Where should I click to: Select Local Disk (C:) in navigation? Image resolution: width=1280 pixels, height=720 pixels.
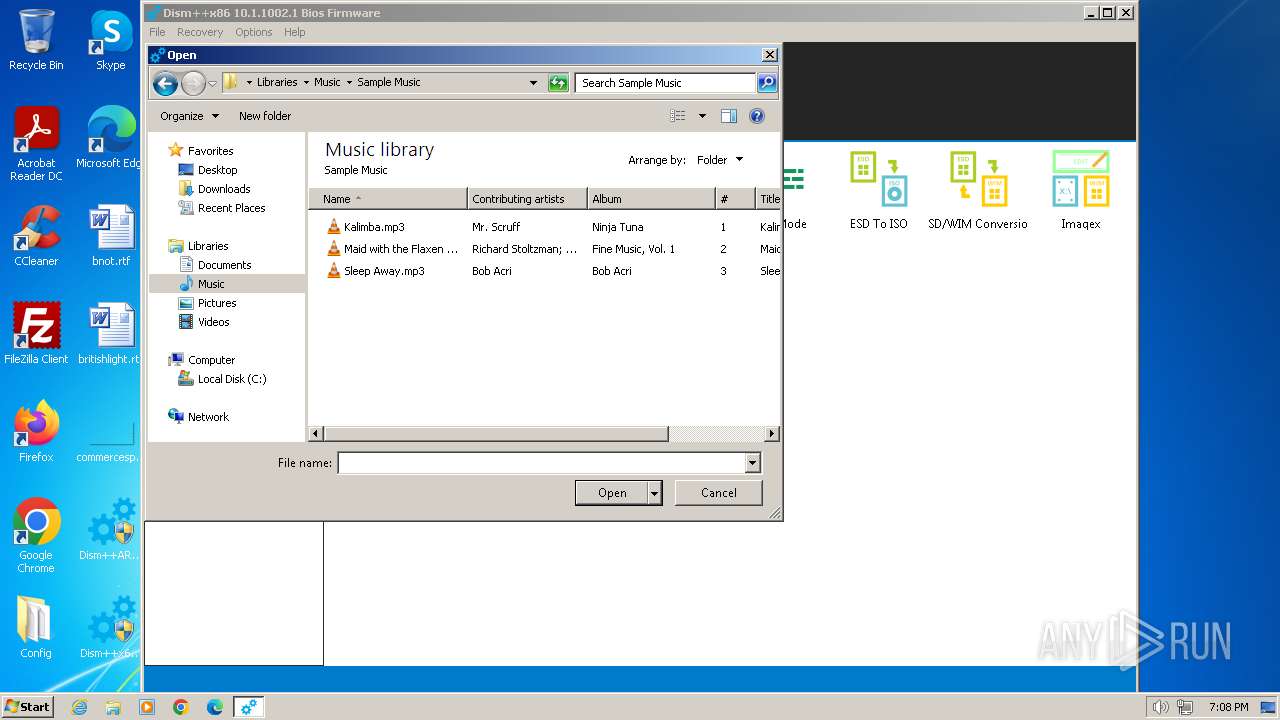click(x=232, y=379)
